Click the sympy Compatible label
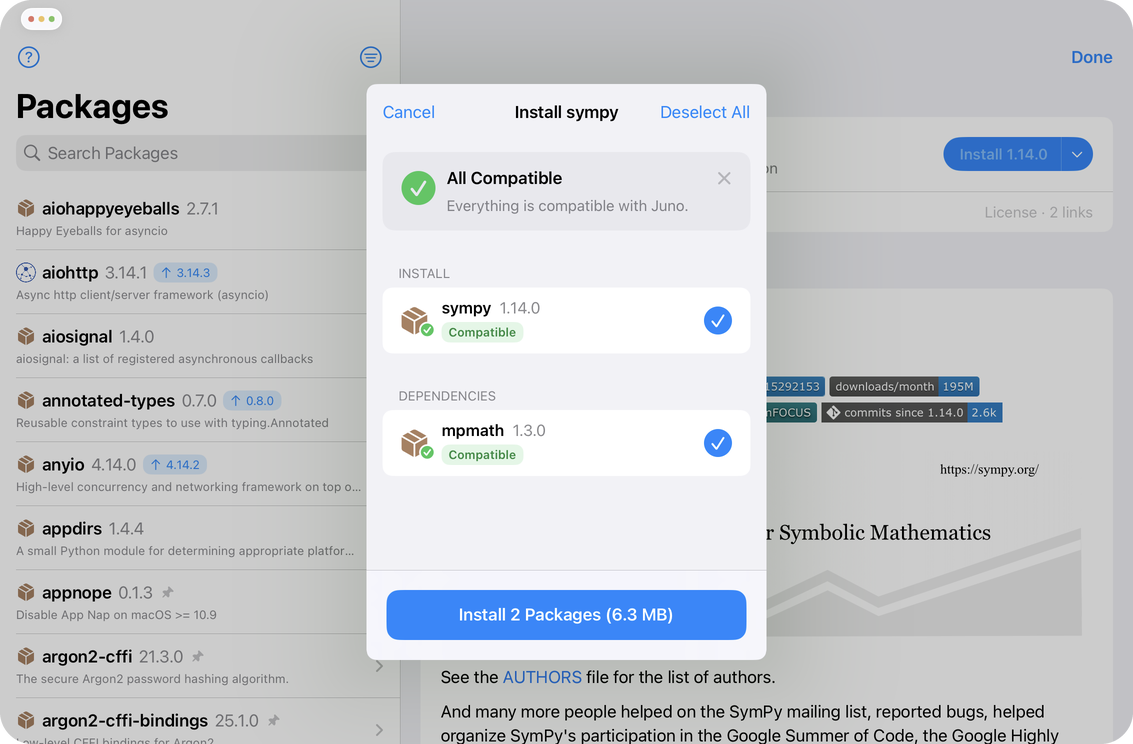Screen dimensions: 1133x744 point(482,332)
